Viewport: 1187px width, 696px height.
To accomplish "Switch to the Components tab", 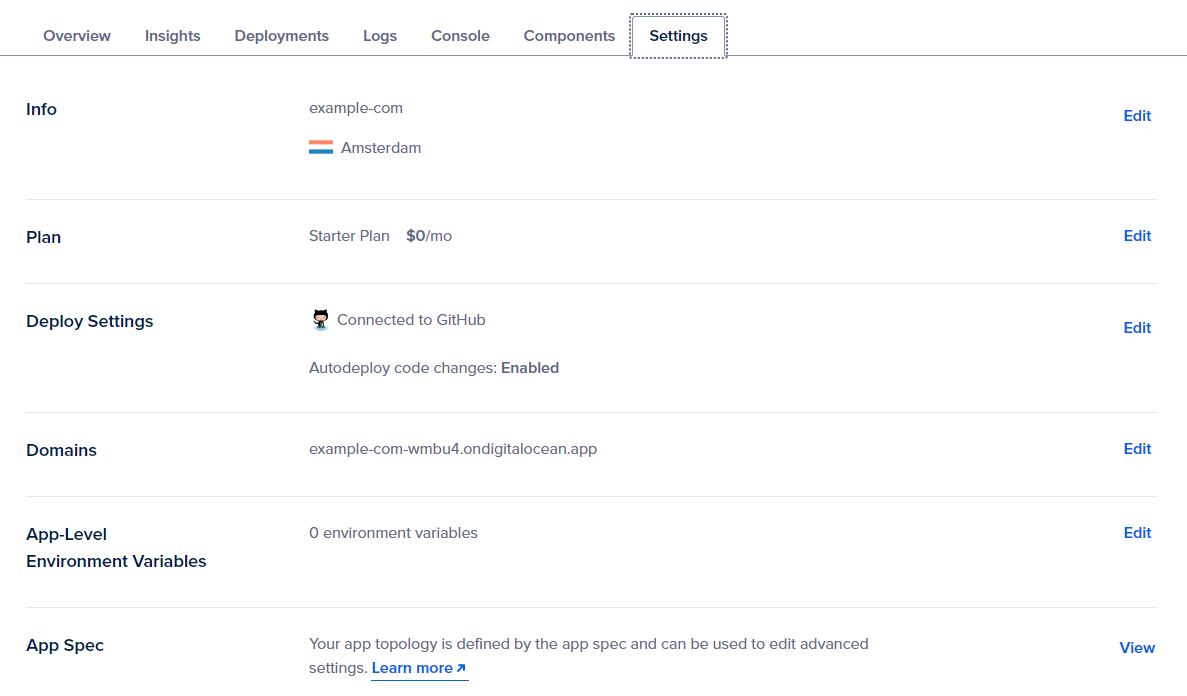I will point(569,36).
